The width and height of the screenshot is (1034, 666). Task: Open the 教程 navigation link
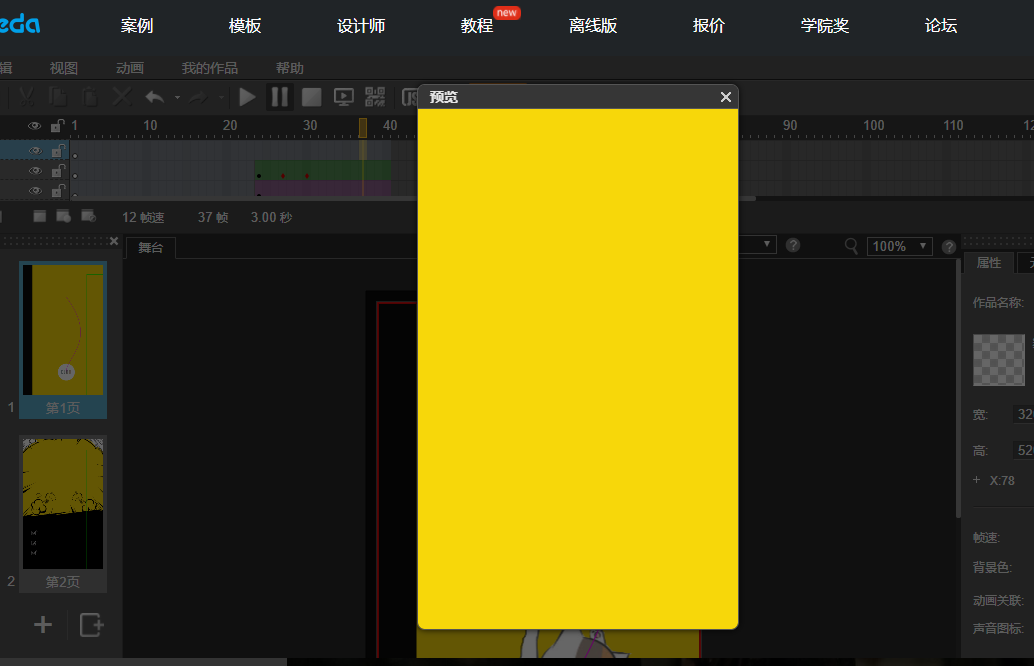point(477,26)
